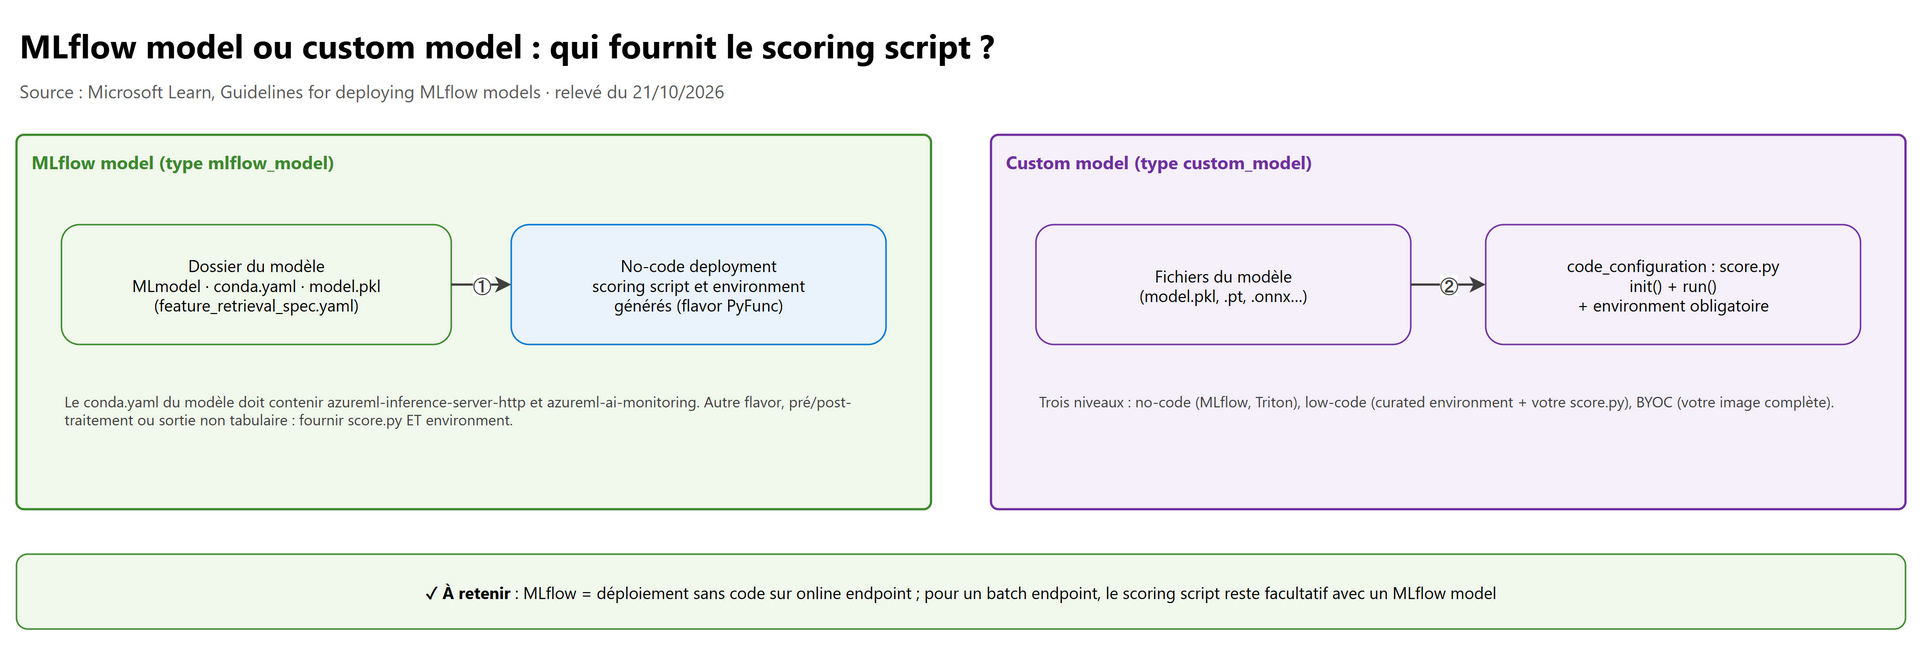Image resolution: width=1926 pixels, height=648 pixels.
Task: Click the '(model.pkl, .pt, .onnx...)' line
Action: [x=1223, y=296]
